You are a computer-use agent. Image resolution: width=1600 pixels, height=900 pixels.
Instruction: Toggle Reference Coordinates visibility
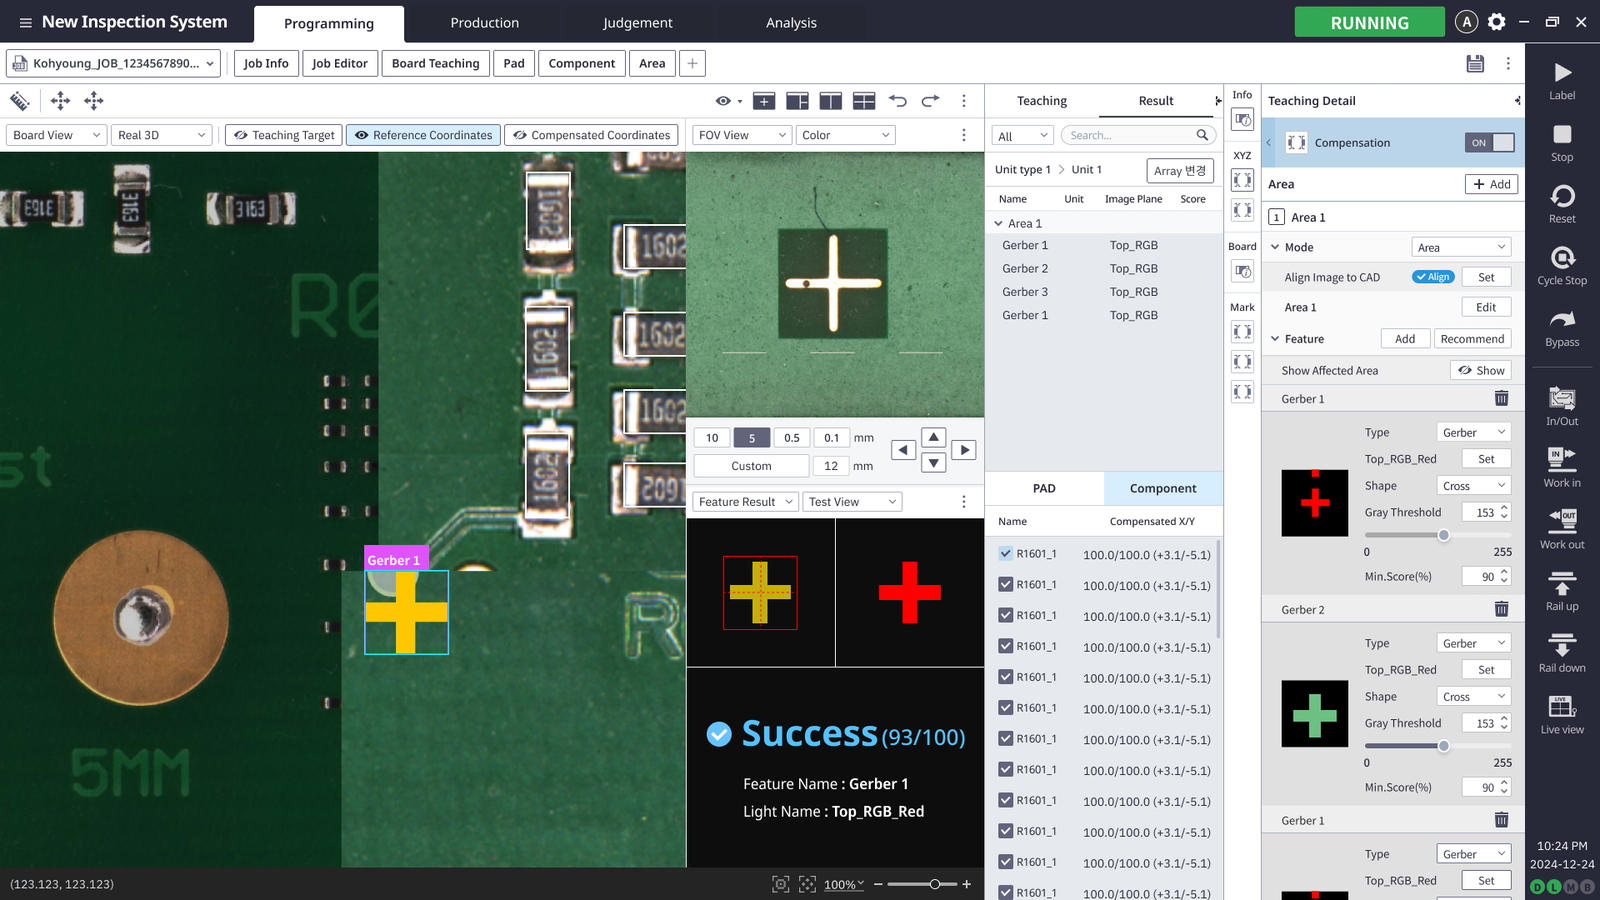[x=424, y=135]
